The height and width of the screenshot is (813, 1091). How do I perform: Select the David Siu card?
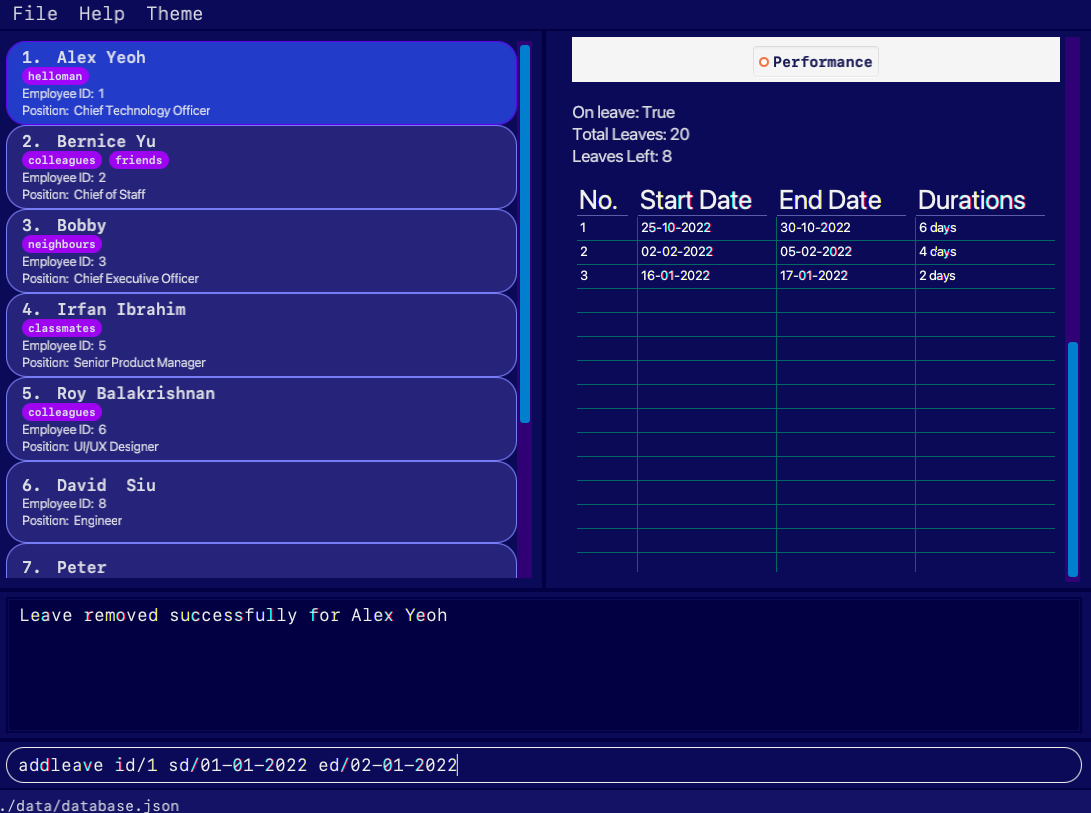[260, 501]
